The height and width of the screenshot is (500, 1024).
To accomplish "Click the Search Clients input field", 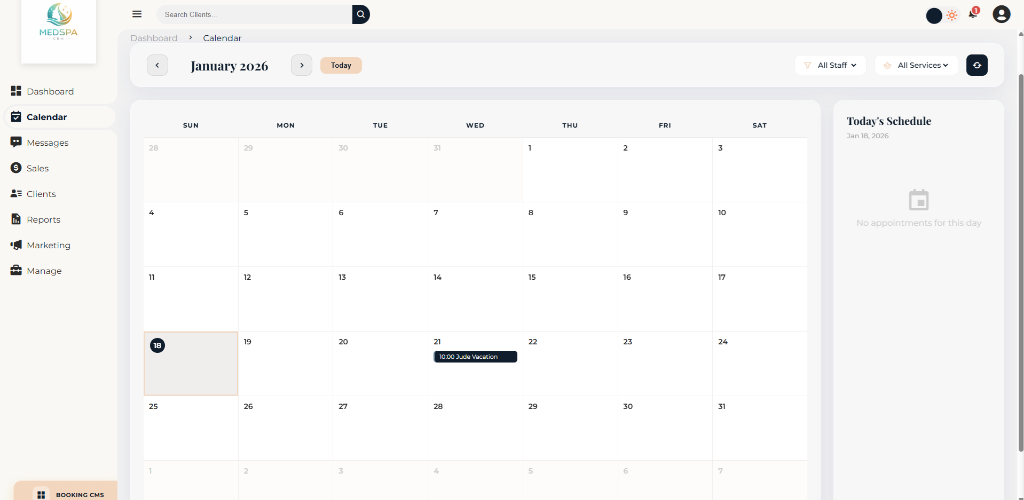I will pyautogui.click(x=255, y=14).
